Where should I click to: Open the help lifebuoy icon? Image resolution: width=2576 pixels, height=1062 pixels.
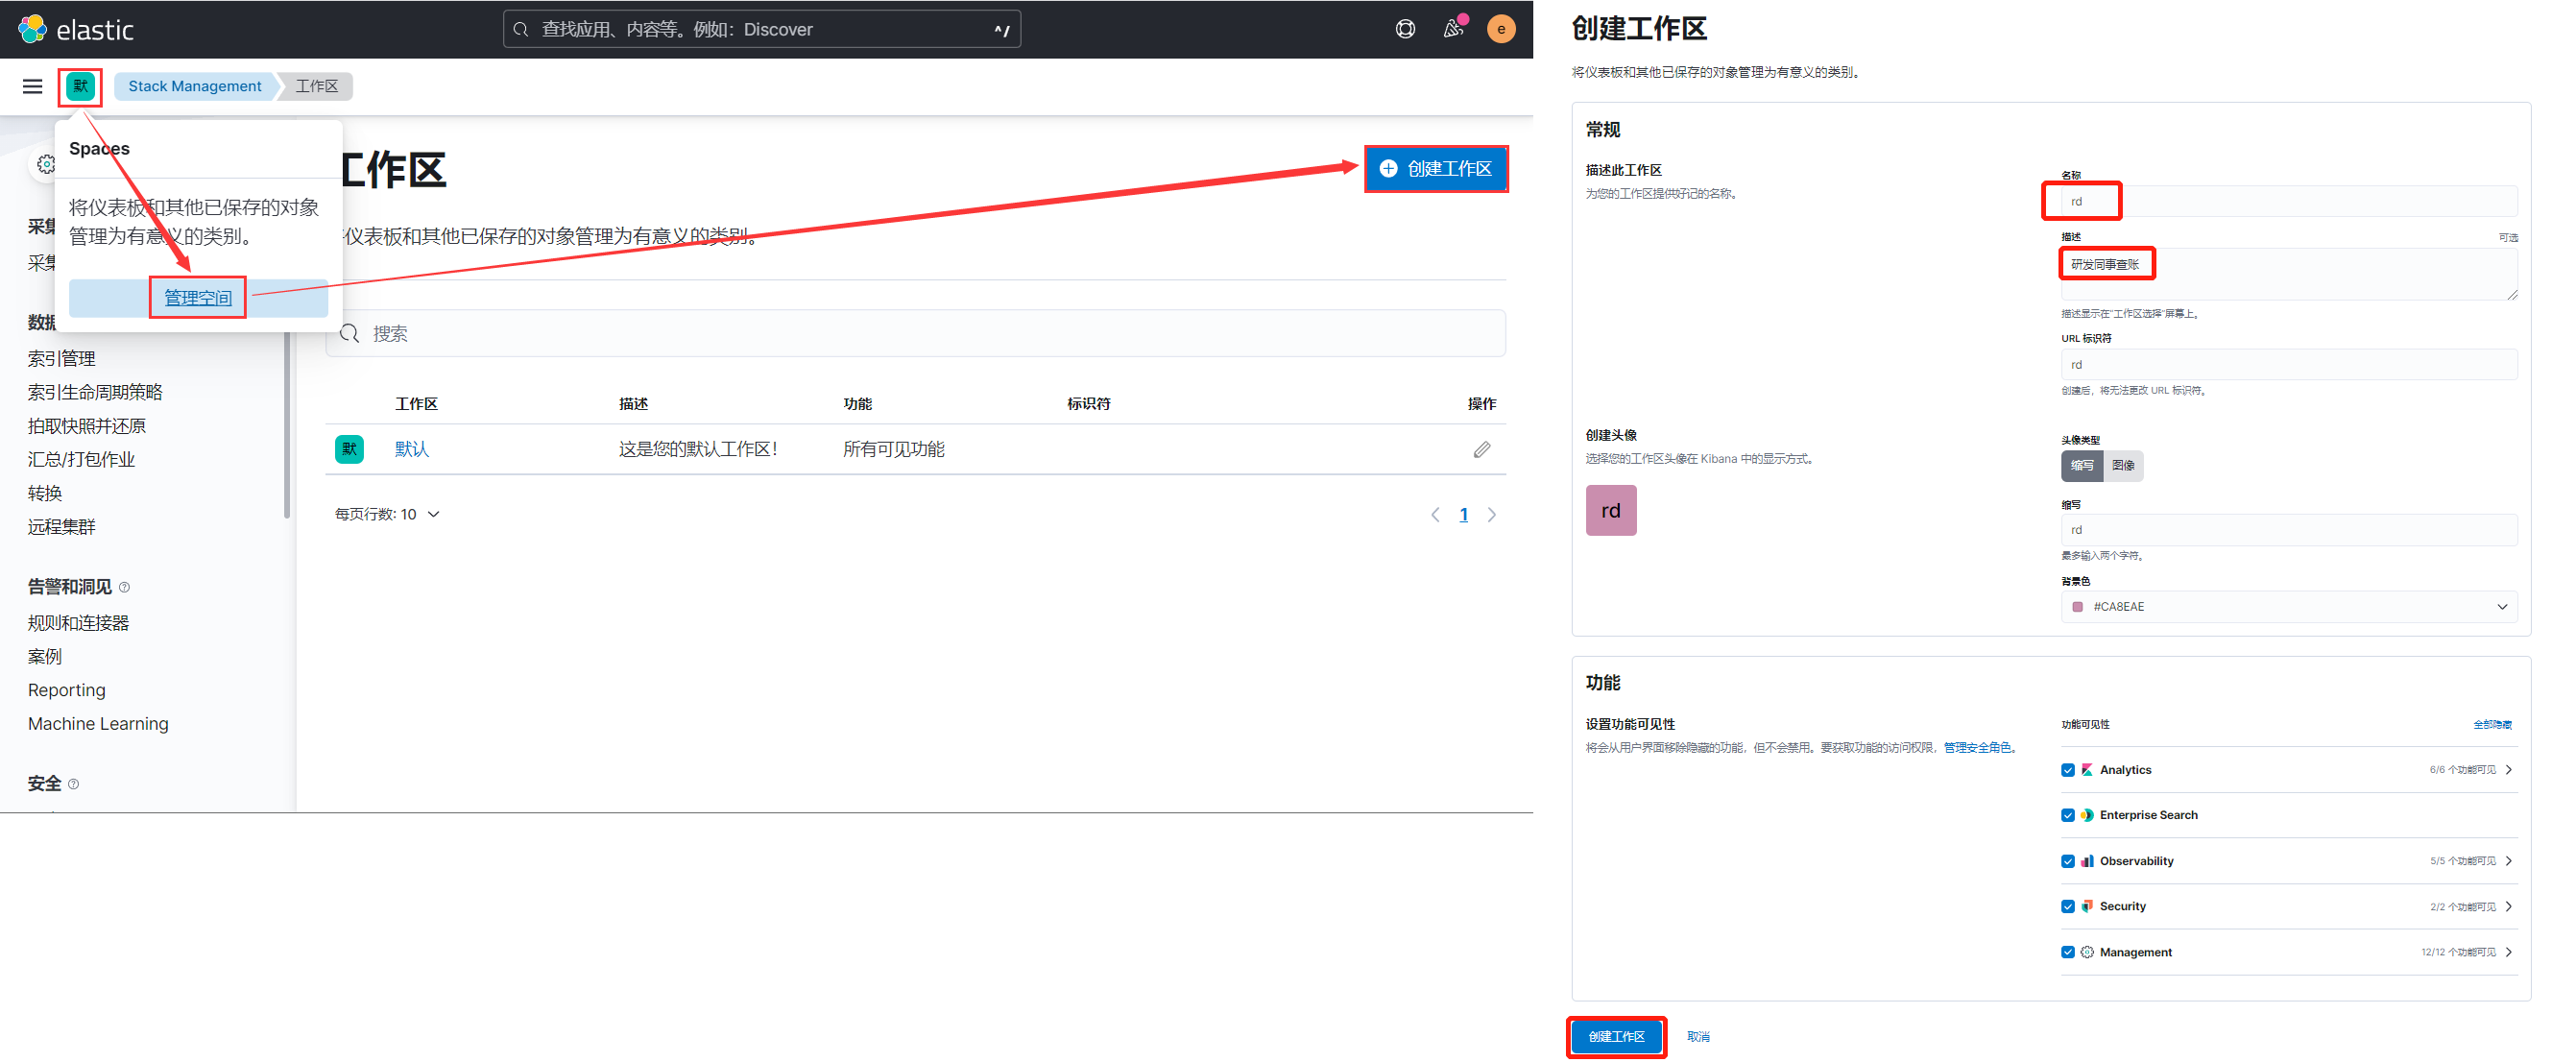coord(1405,29)
